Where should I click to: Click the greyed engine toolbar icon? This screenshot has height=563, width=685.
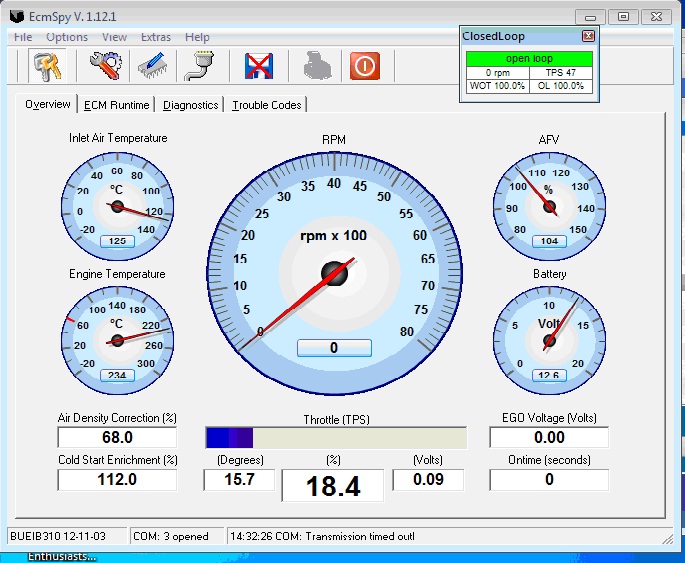[317, 66]
